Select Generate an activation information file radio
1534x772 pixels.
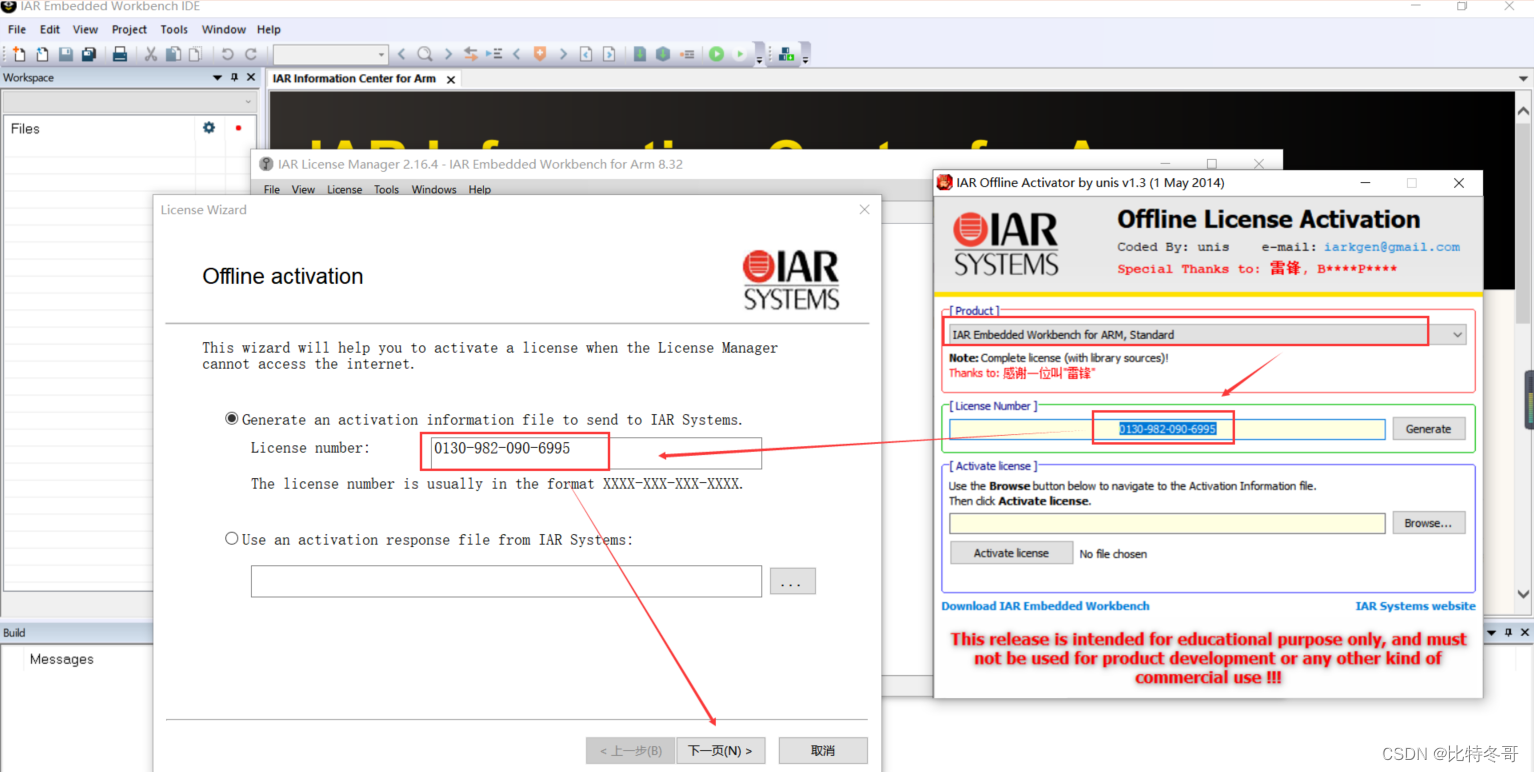[x=232, y=419]
